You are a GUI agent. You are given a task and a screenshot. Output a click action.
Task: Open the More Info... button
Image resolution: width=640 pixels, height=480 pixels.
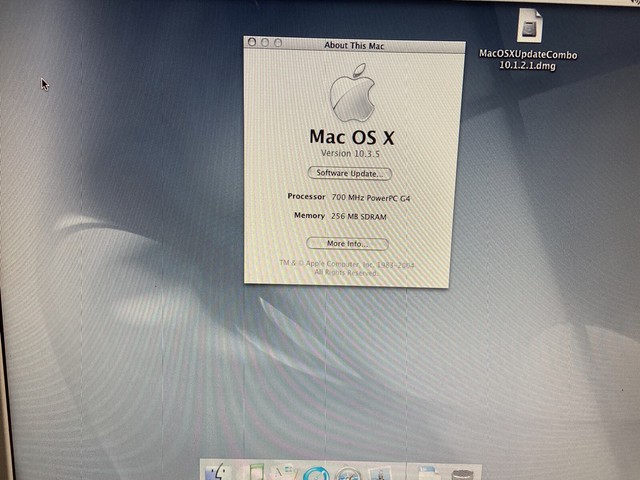point(347,244)
